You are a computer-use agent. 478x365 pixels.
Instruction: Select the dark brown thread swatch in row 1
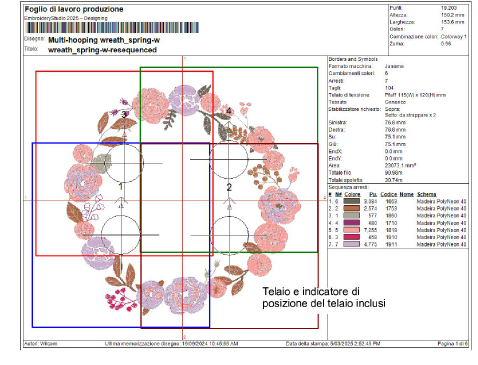[351, 201]
